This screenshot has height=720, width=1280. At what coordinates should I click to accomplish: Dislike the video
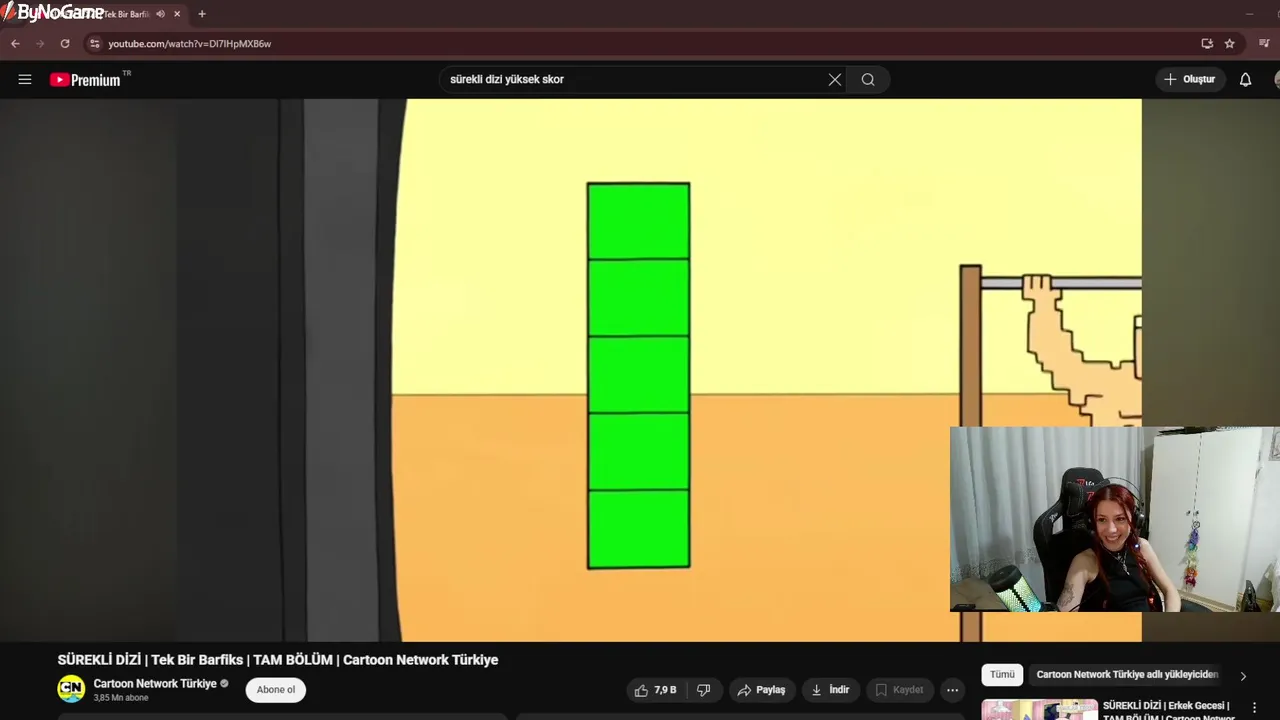coord(704,690)
